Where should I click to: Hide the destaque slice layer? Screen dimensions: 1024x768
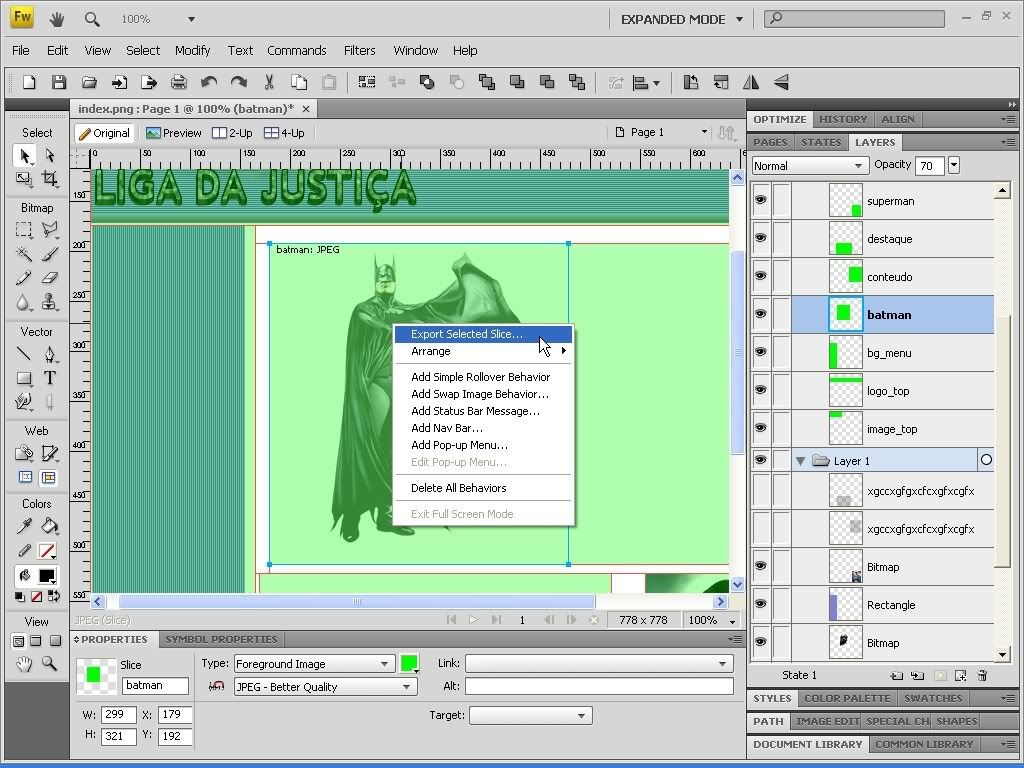tap(761, 238)
